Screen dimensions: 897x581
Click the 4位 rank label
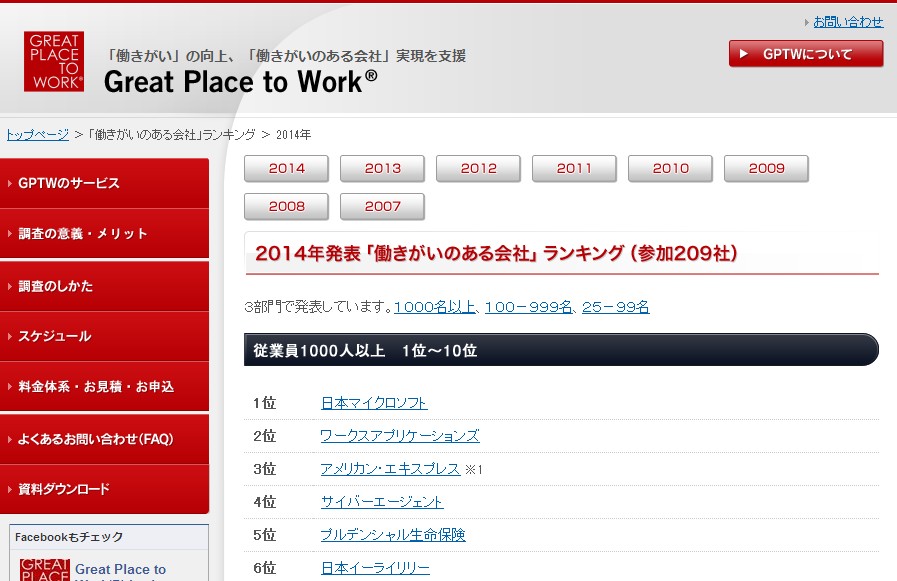265,502
